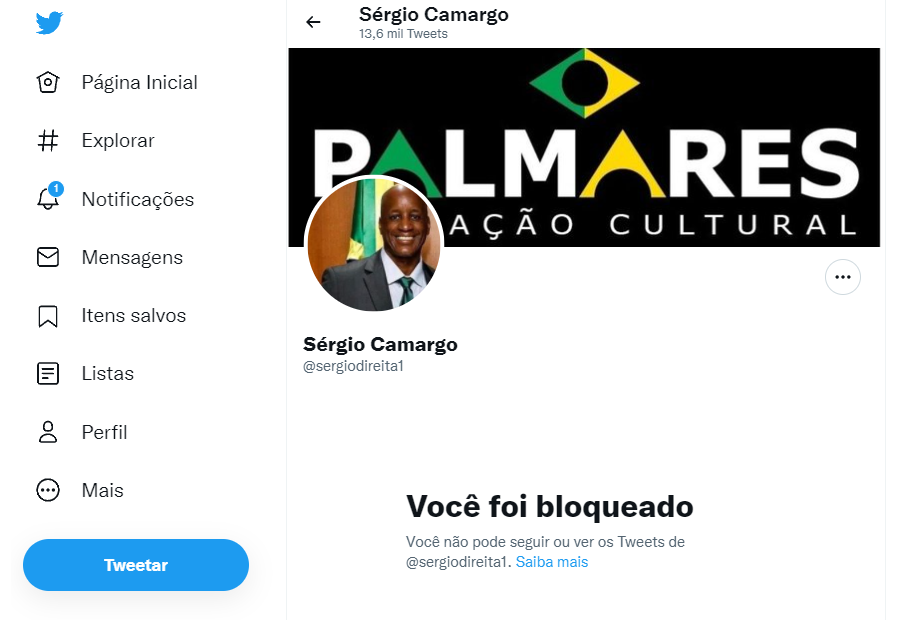Click the Itens salvos label
Viewport: 912px width, 620px height.
coord(134,315)
